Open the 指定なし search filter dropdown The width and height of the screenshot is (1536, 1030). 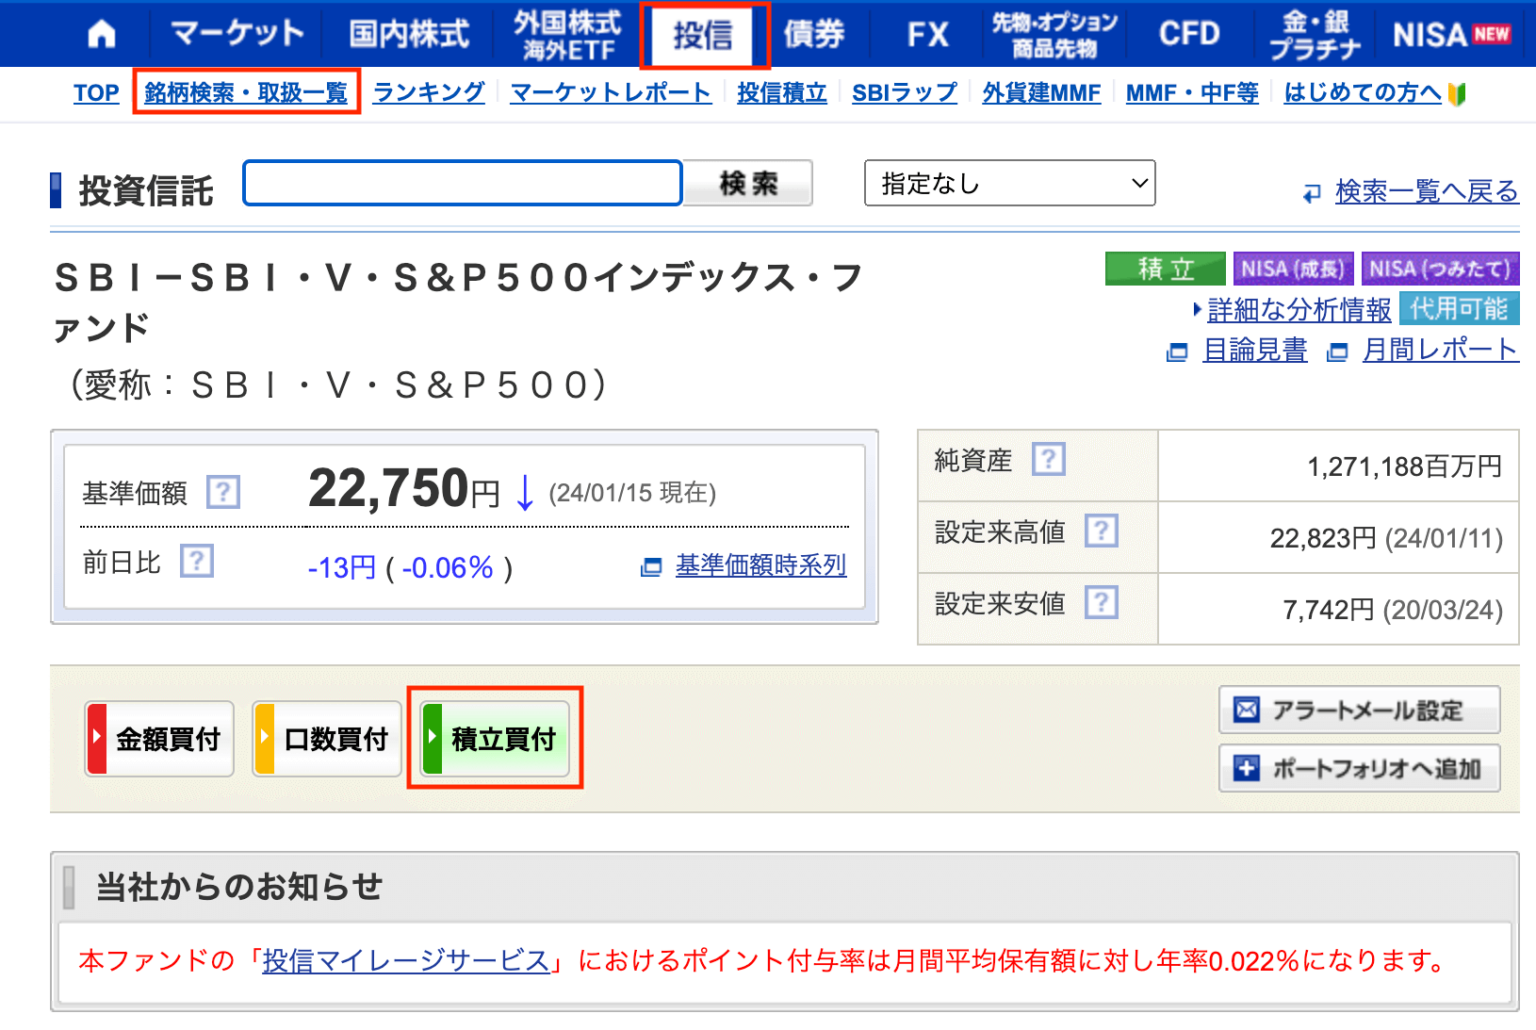(x=1009, y=183)
